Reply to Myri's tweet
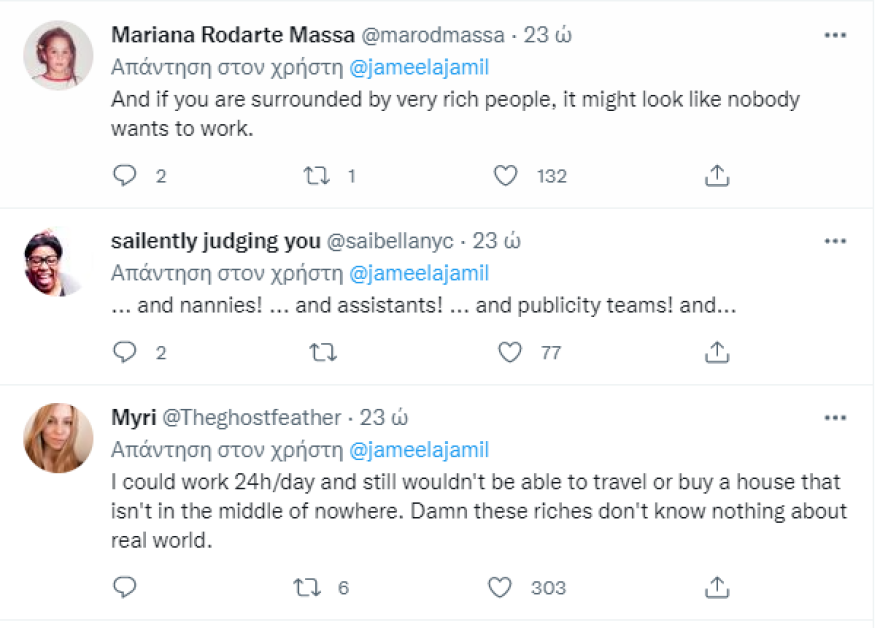 (125, 587)
